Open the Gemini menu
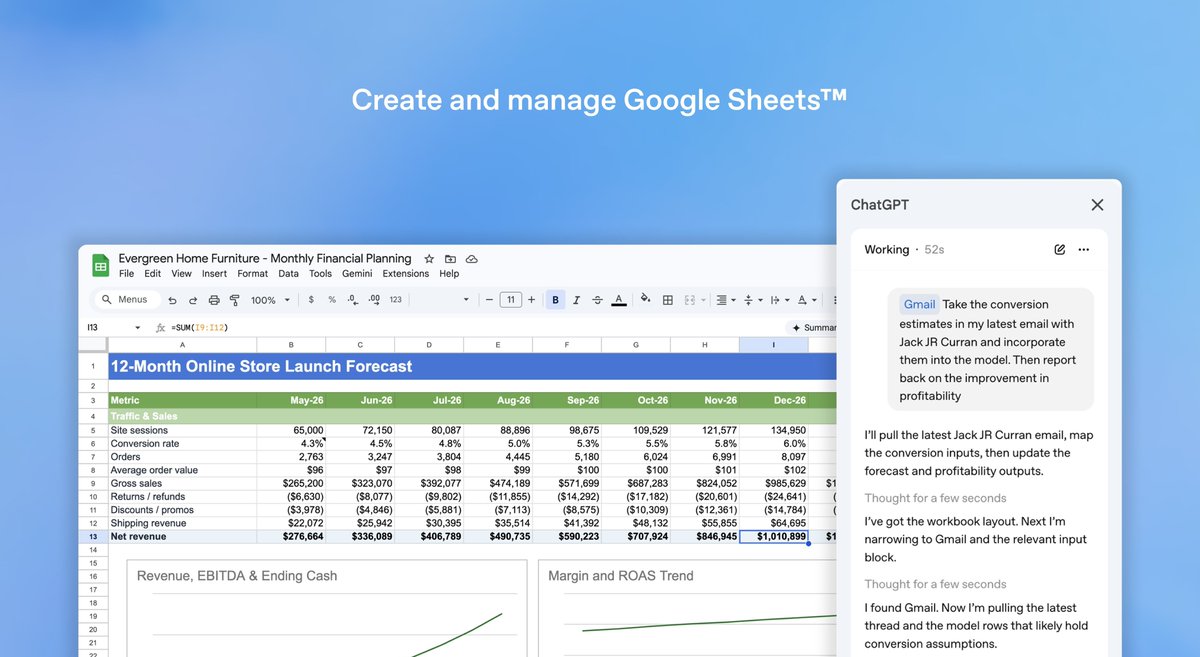This screenshot has width=1200, height=657. [x=357, y=274]
